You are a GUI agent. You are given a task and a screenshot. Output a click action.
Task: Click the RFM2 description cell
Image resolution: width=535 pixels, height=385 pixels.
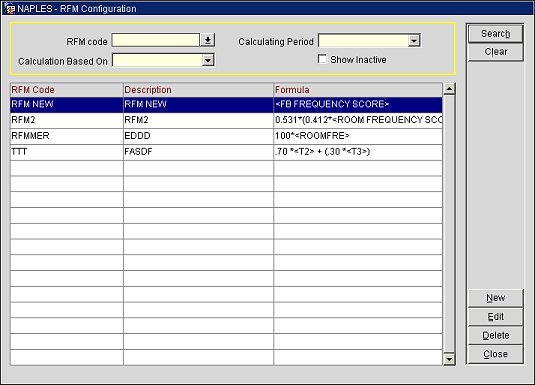[198, 120]
